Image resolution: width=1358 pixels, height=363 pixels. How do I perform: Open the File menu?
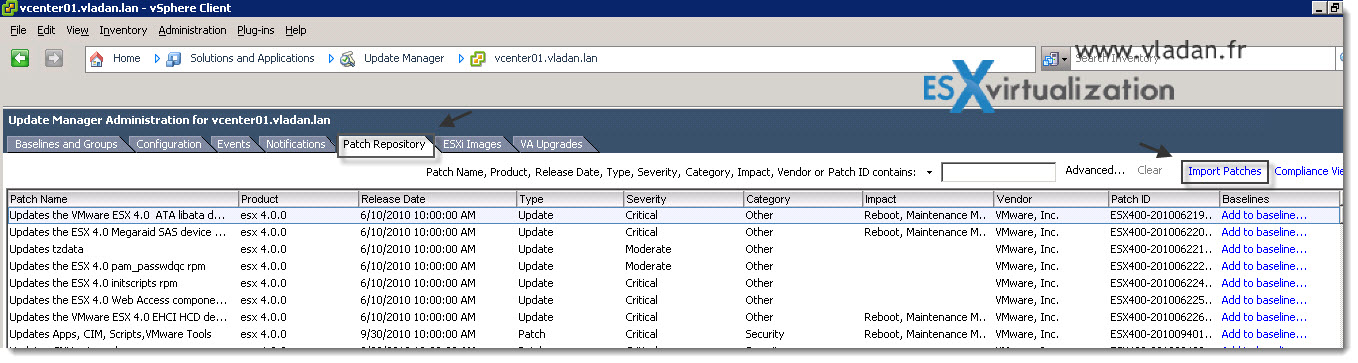click(x=18, y=30)
